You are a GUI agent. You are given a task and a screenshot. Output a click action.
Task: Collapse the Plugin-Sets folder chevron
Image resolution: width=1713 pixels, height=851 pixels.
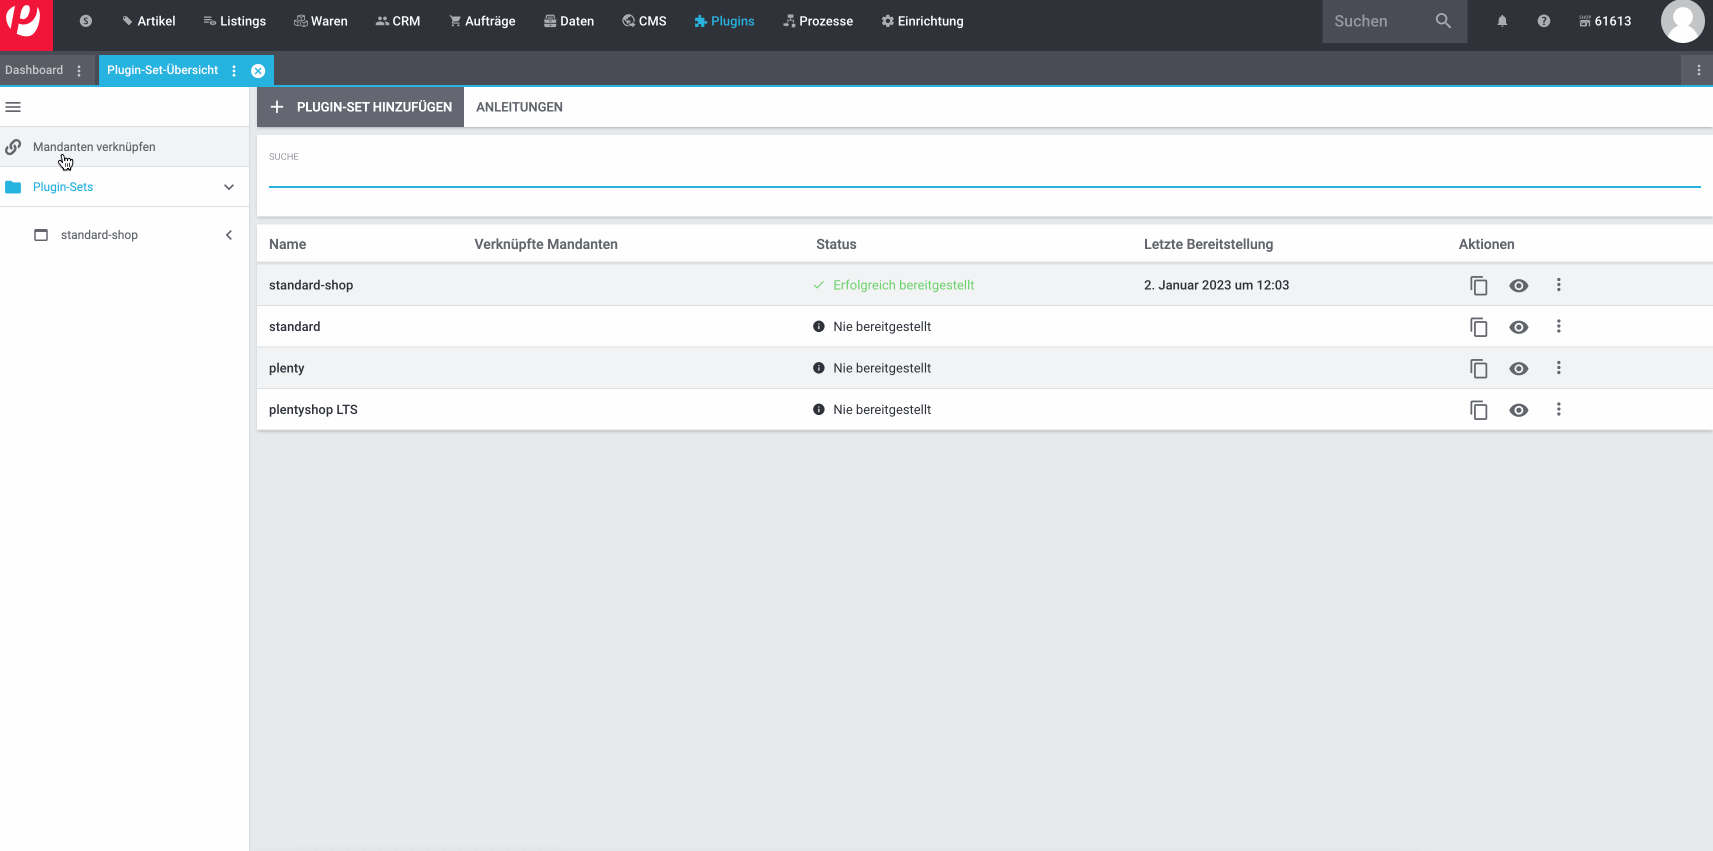[x=229, y=187]
